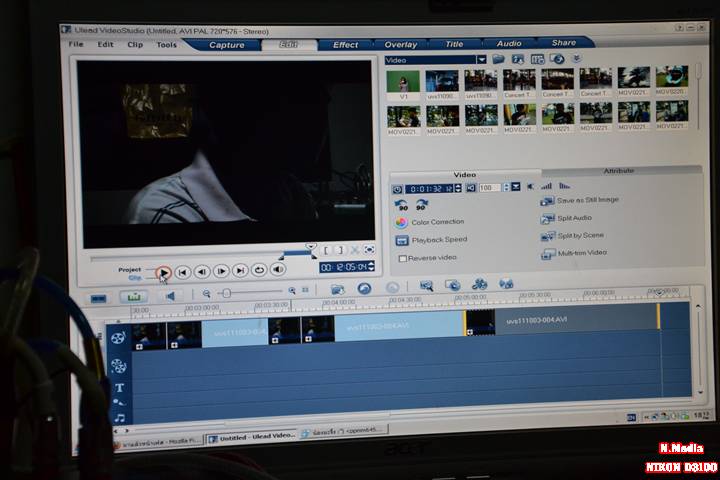Click the preview System Volume speaker button

[278, 270]
